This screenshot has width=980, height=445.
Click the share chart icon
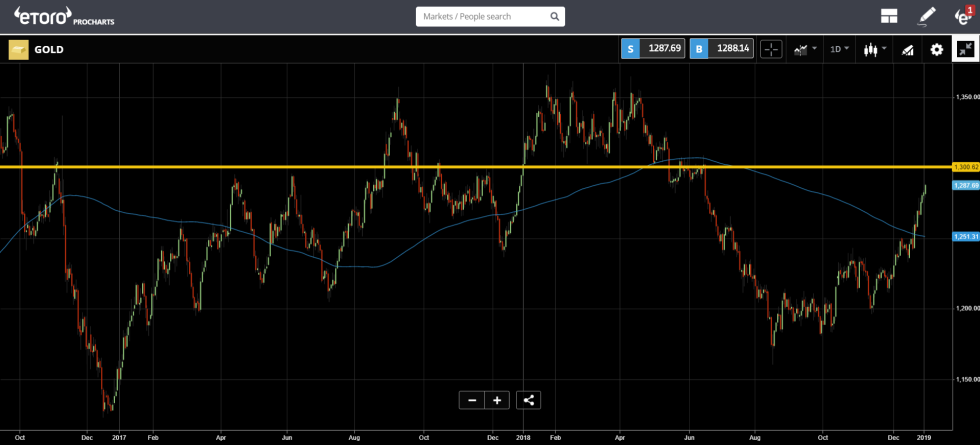529,400
